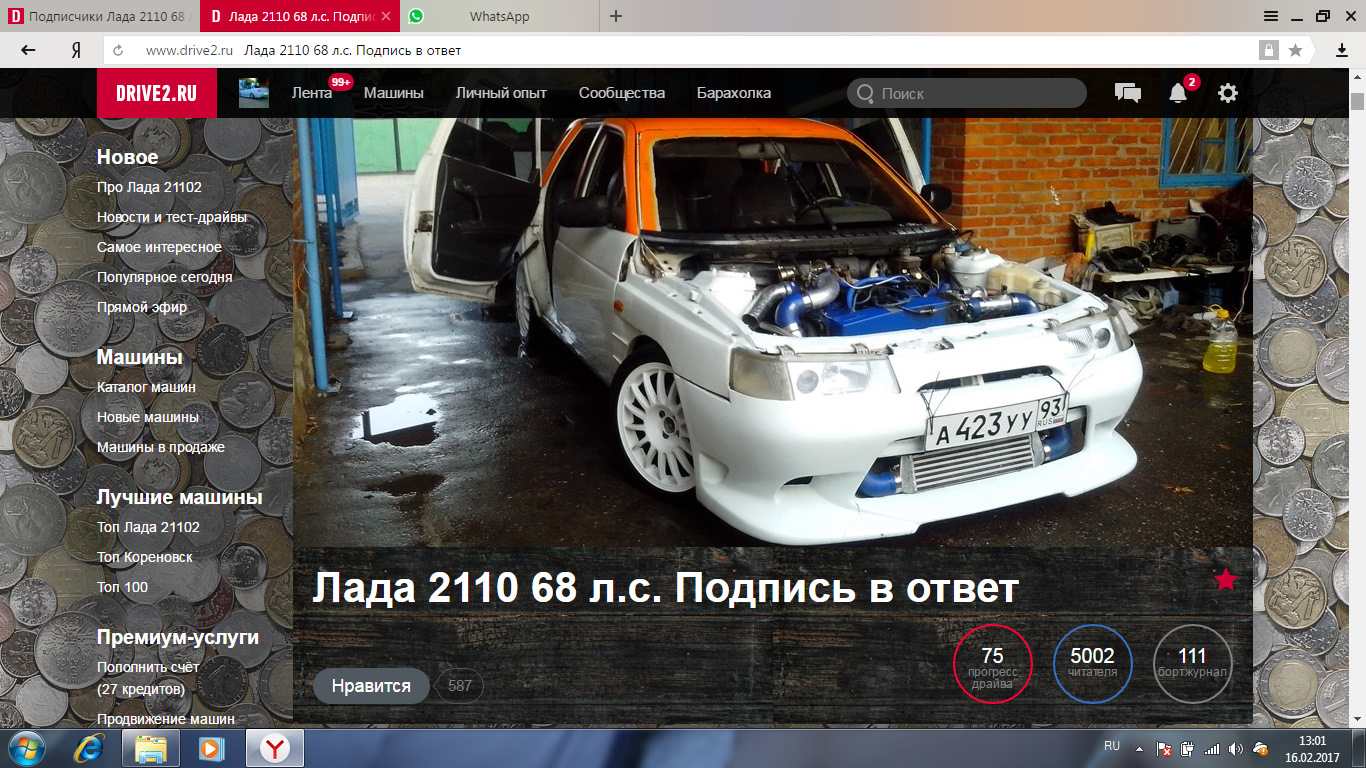Click the Нравится button

point(371,686)
